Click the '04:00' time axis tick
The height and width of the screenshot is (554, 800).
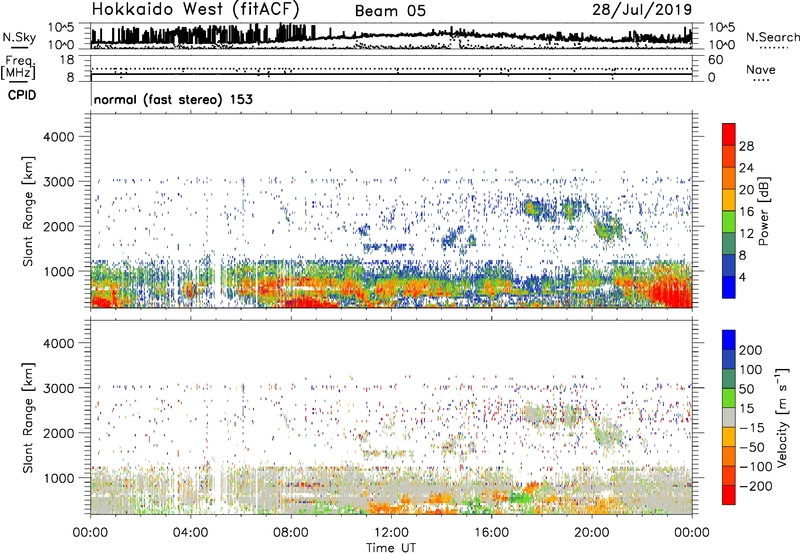[190, 533]
